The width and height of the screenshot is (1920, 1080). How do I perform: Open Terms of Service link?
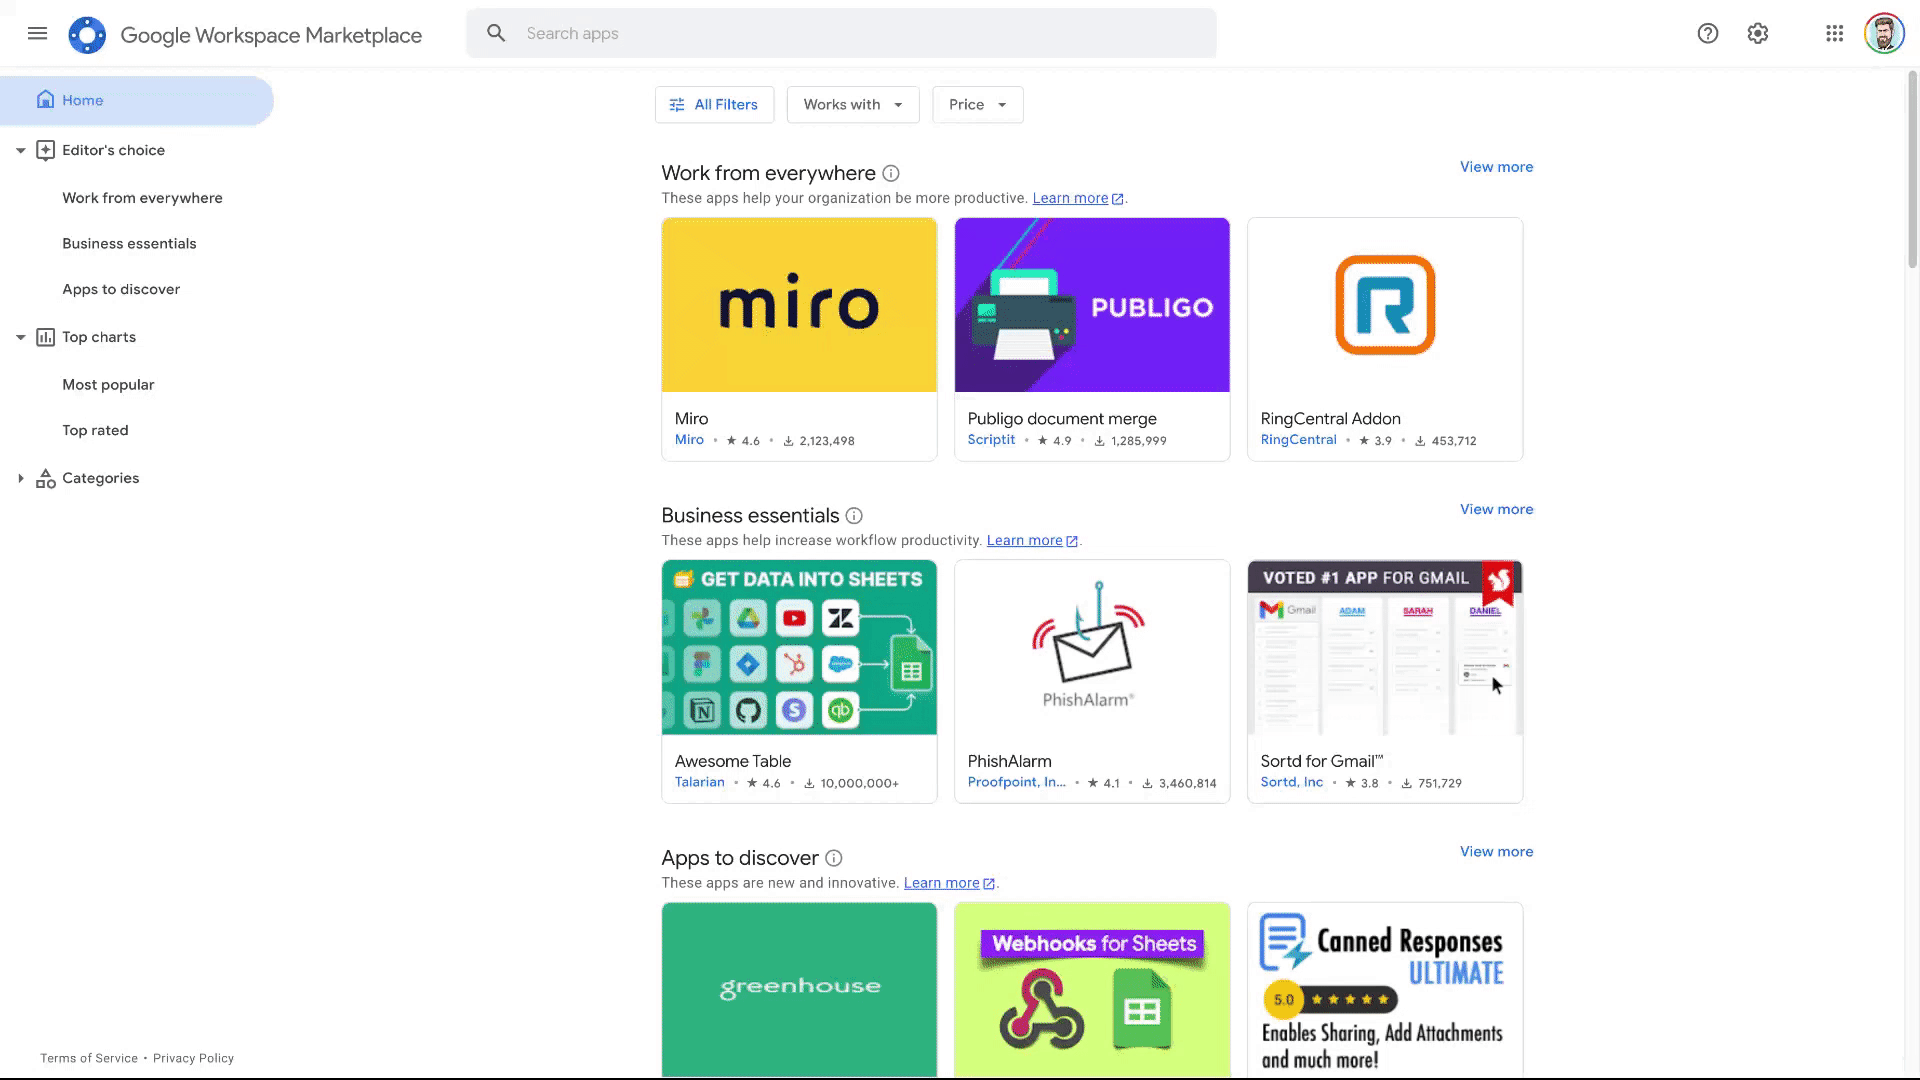89,1058
